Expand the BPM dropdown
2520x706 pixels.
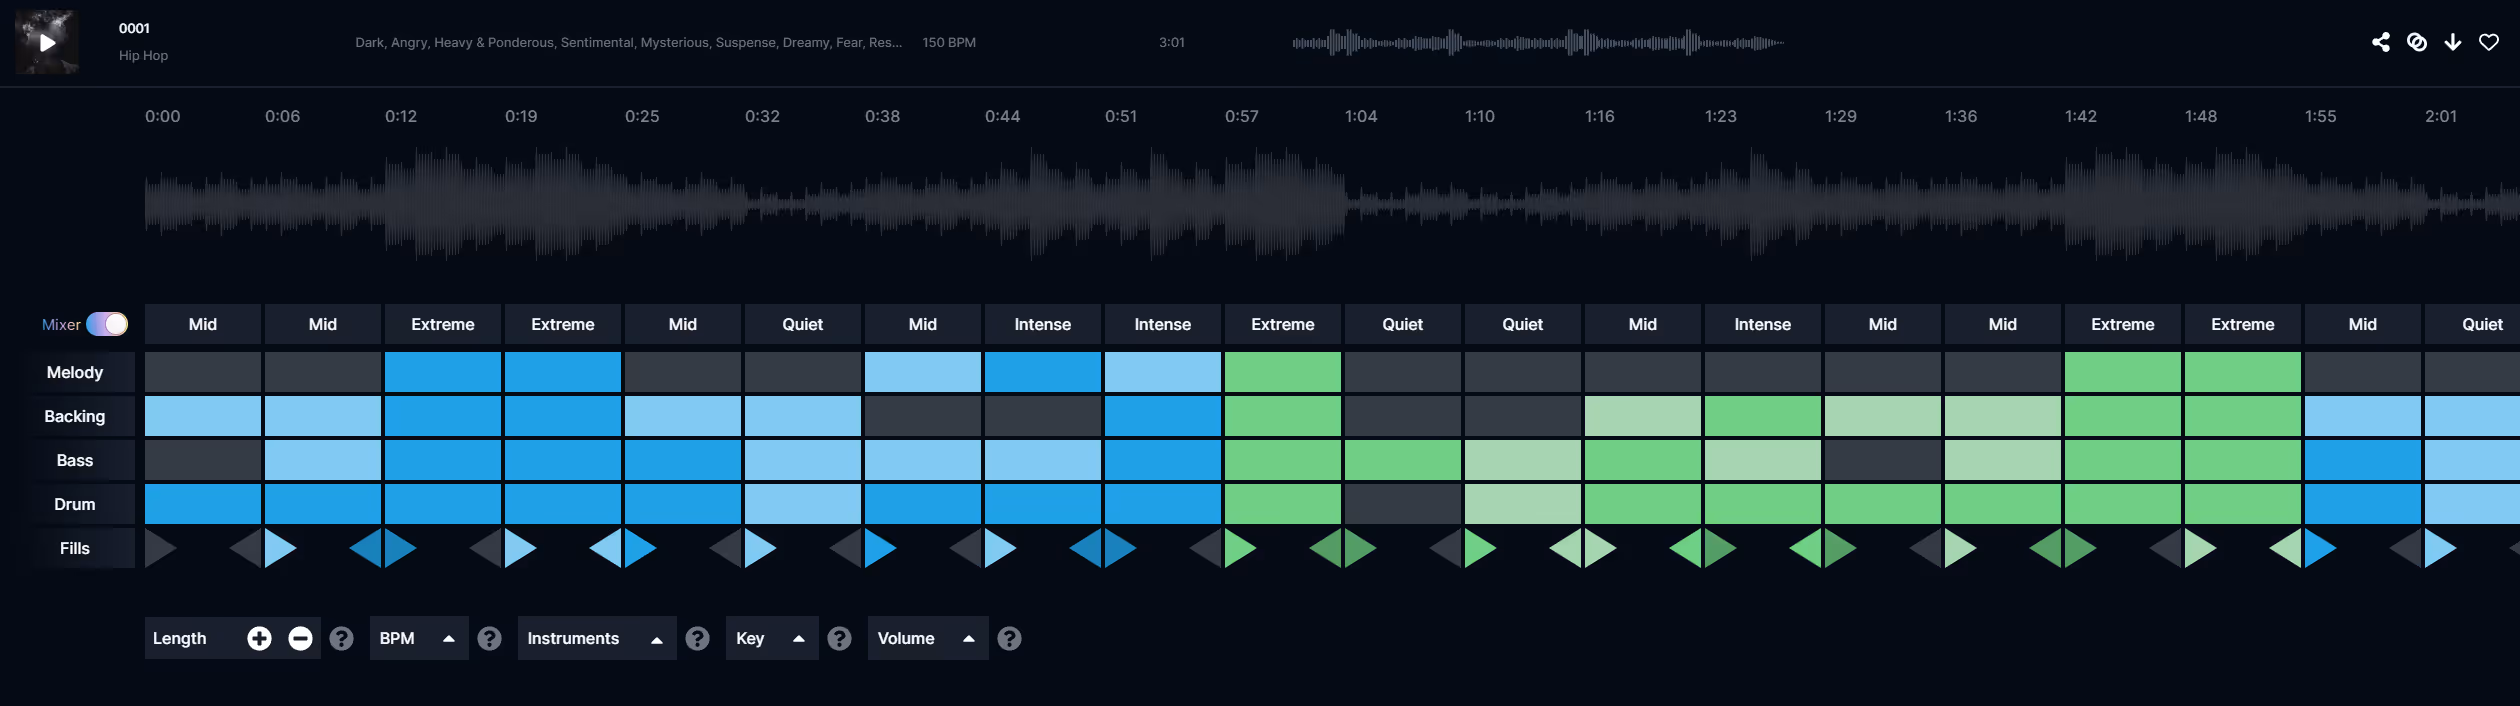419,638
